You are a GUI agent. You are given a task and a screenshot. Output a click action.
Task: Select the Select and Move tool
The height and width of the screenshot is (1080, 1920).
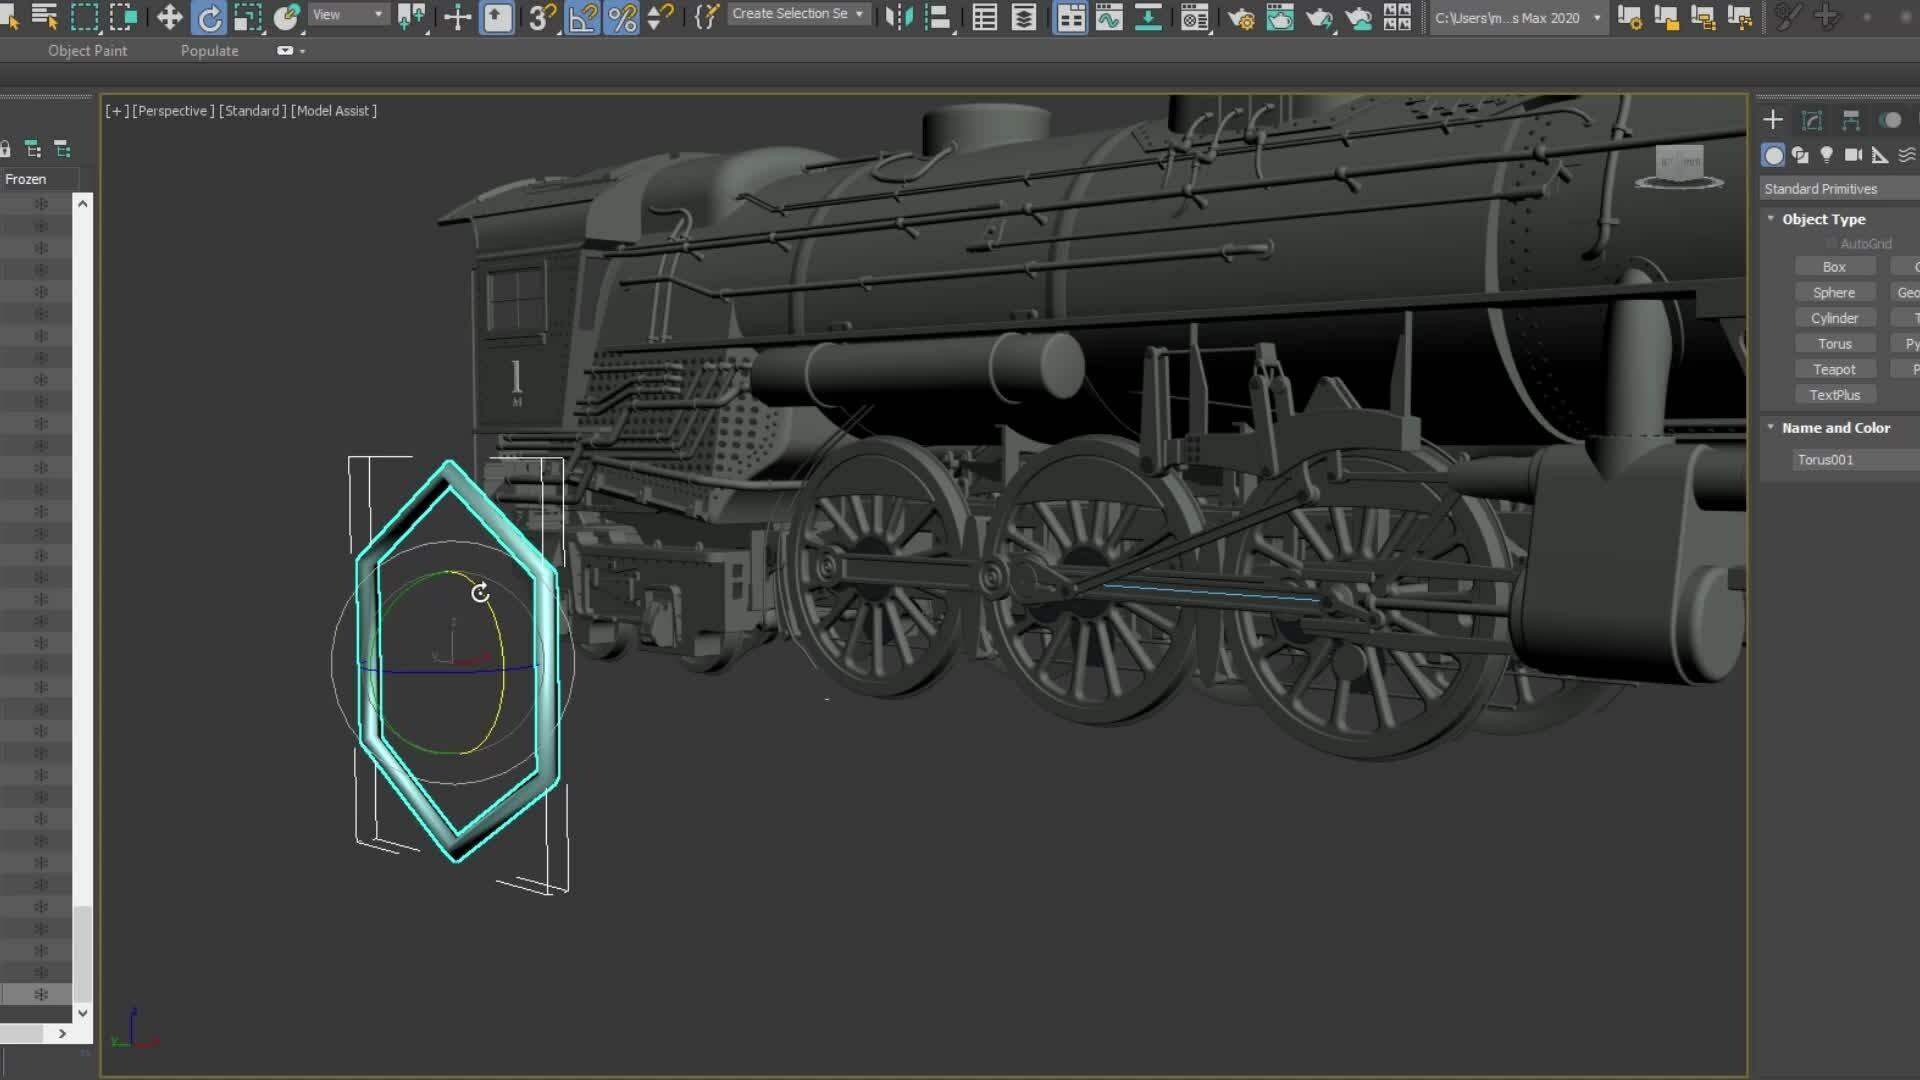point(169,17)
